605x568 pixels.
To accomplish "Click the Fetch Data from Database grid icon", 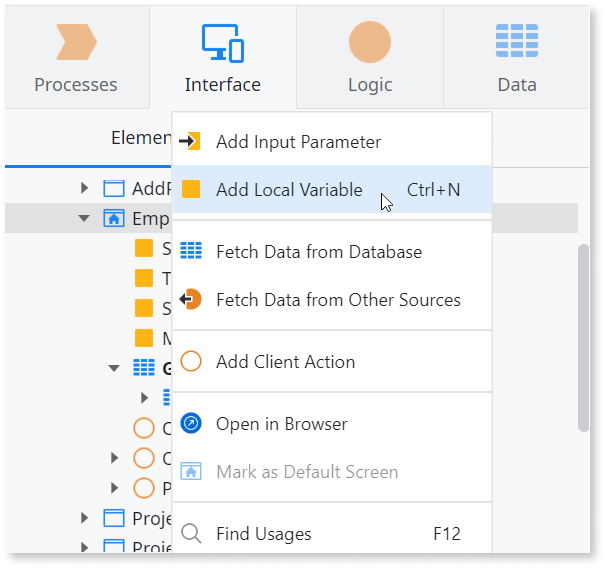I will click(191, 252).
